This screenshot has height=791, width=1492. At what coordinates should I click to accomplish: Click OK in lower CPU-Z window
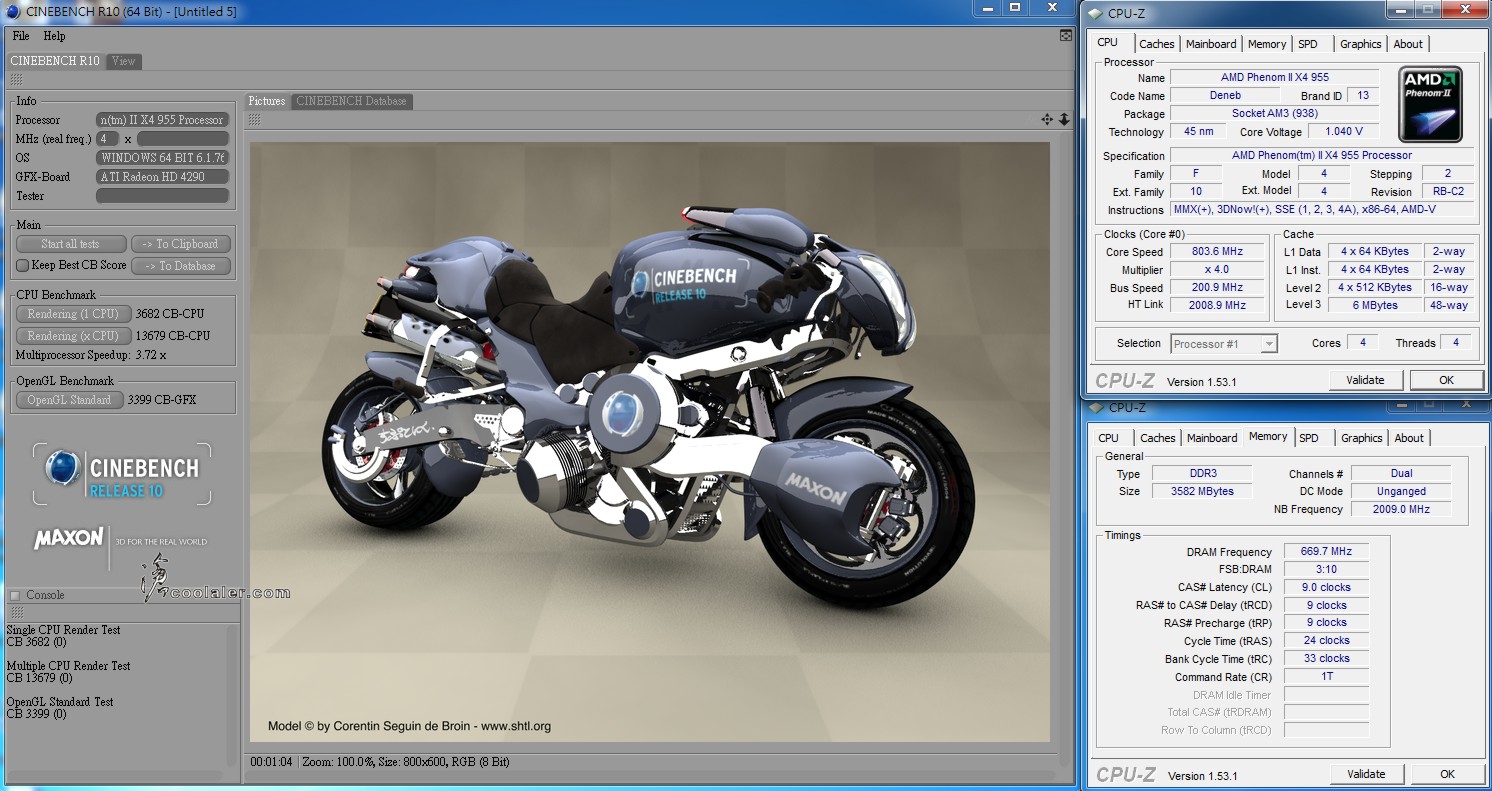point(1447,774)
